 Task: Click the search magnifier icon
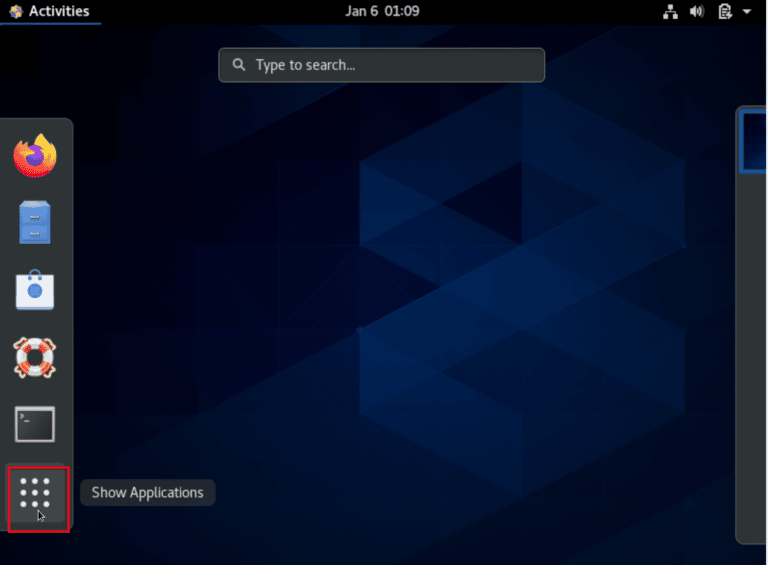(239, 65)
